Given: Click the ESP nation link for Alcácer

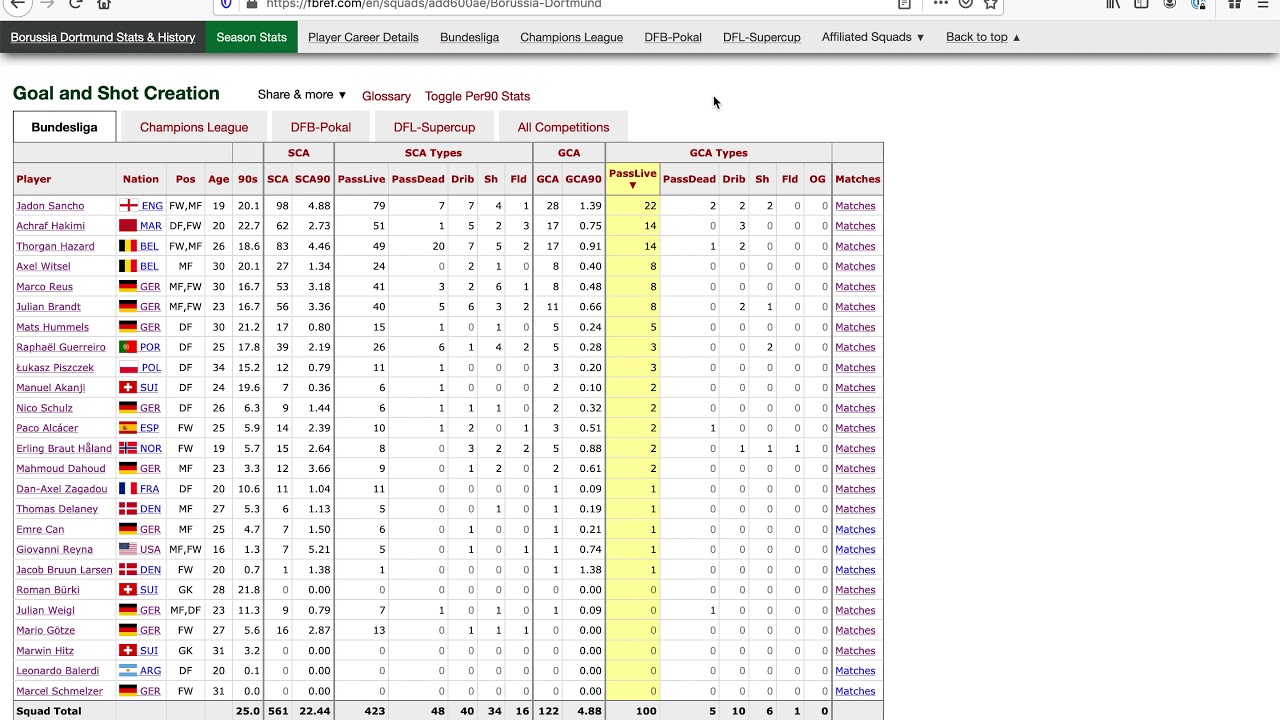Looking at the screenshot, I should click(x=149, y=428).
